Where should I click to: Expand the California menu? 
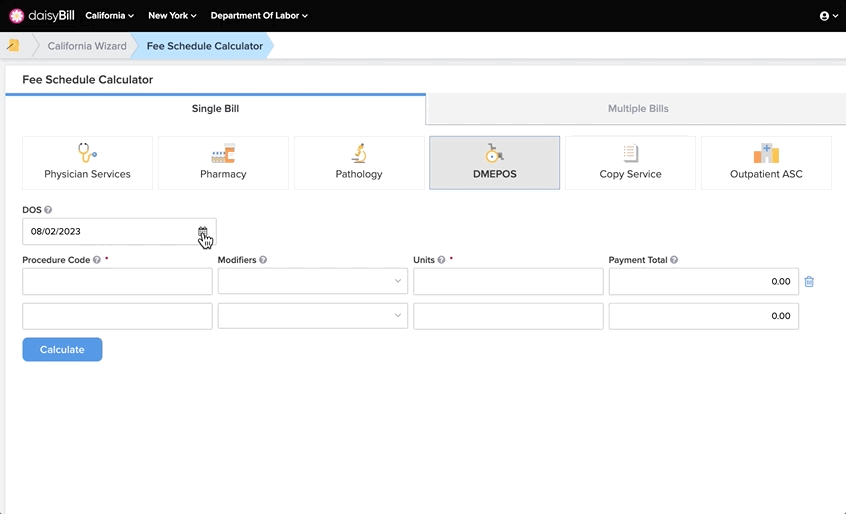click(110, 16)
